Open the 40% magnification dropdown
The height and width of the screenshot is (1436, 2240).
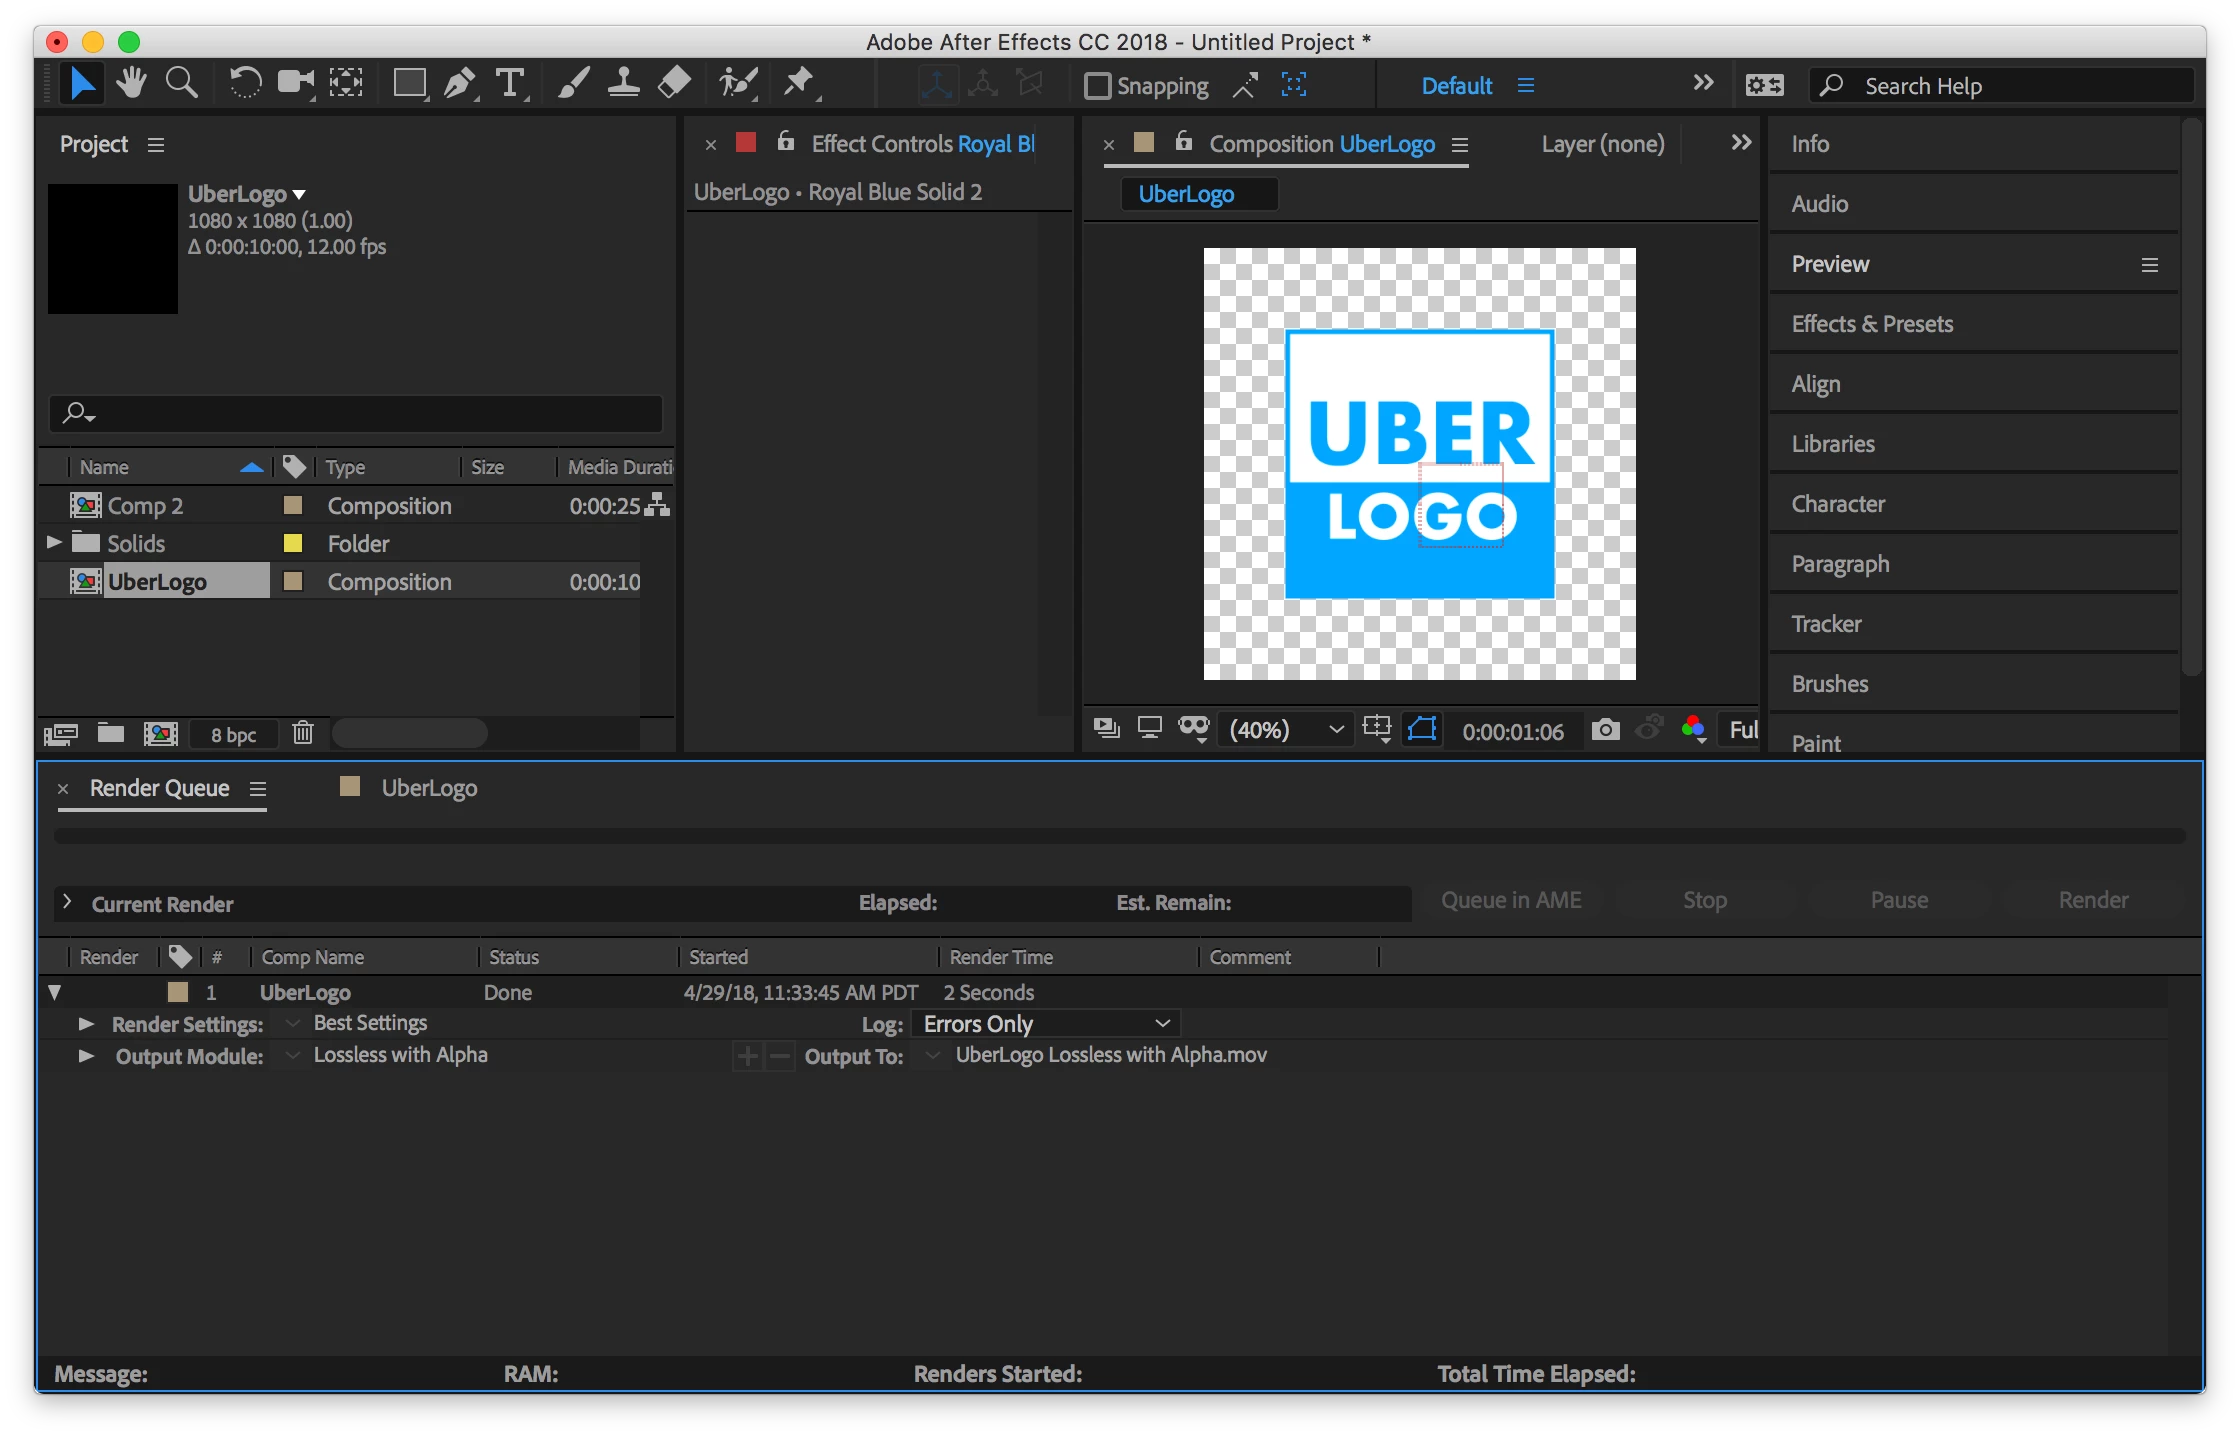pyautogui.click(x=1286, y=730)
